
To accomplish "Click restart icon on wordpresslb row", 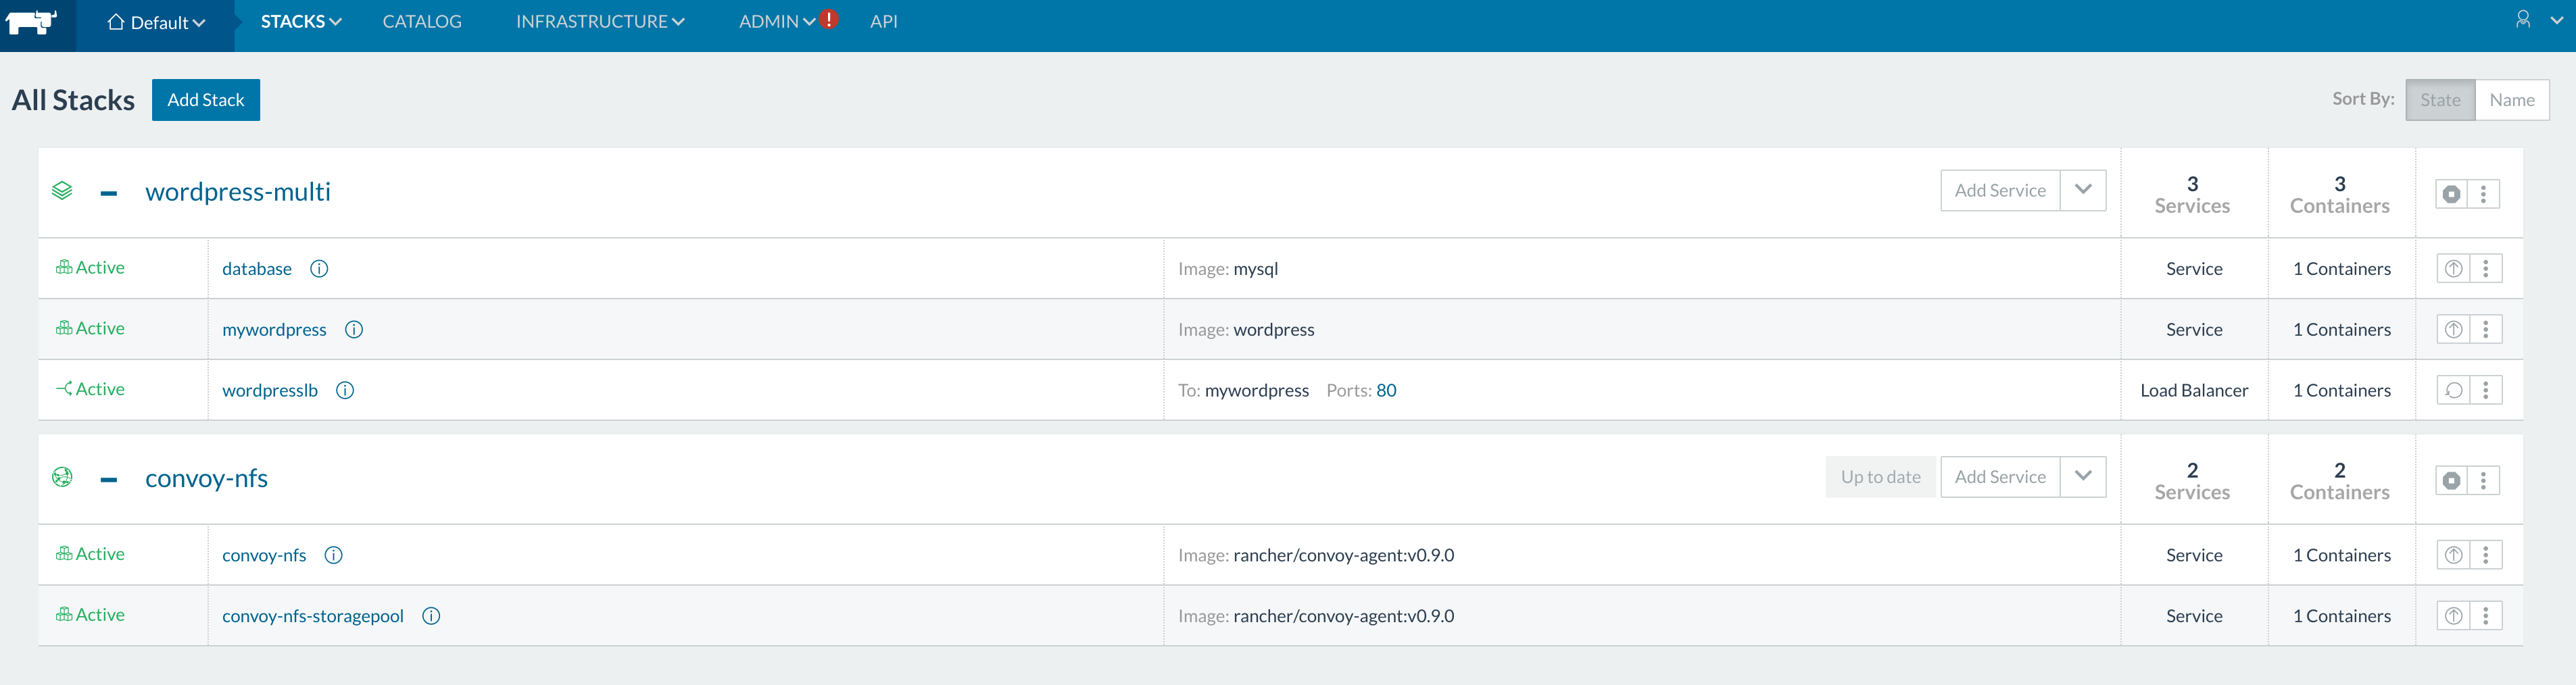I will point(2453,391).
